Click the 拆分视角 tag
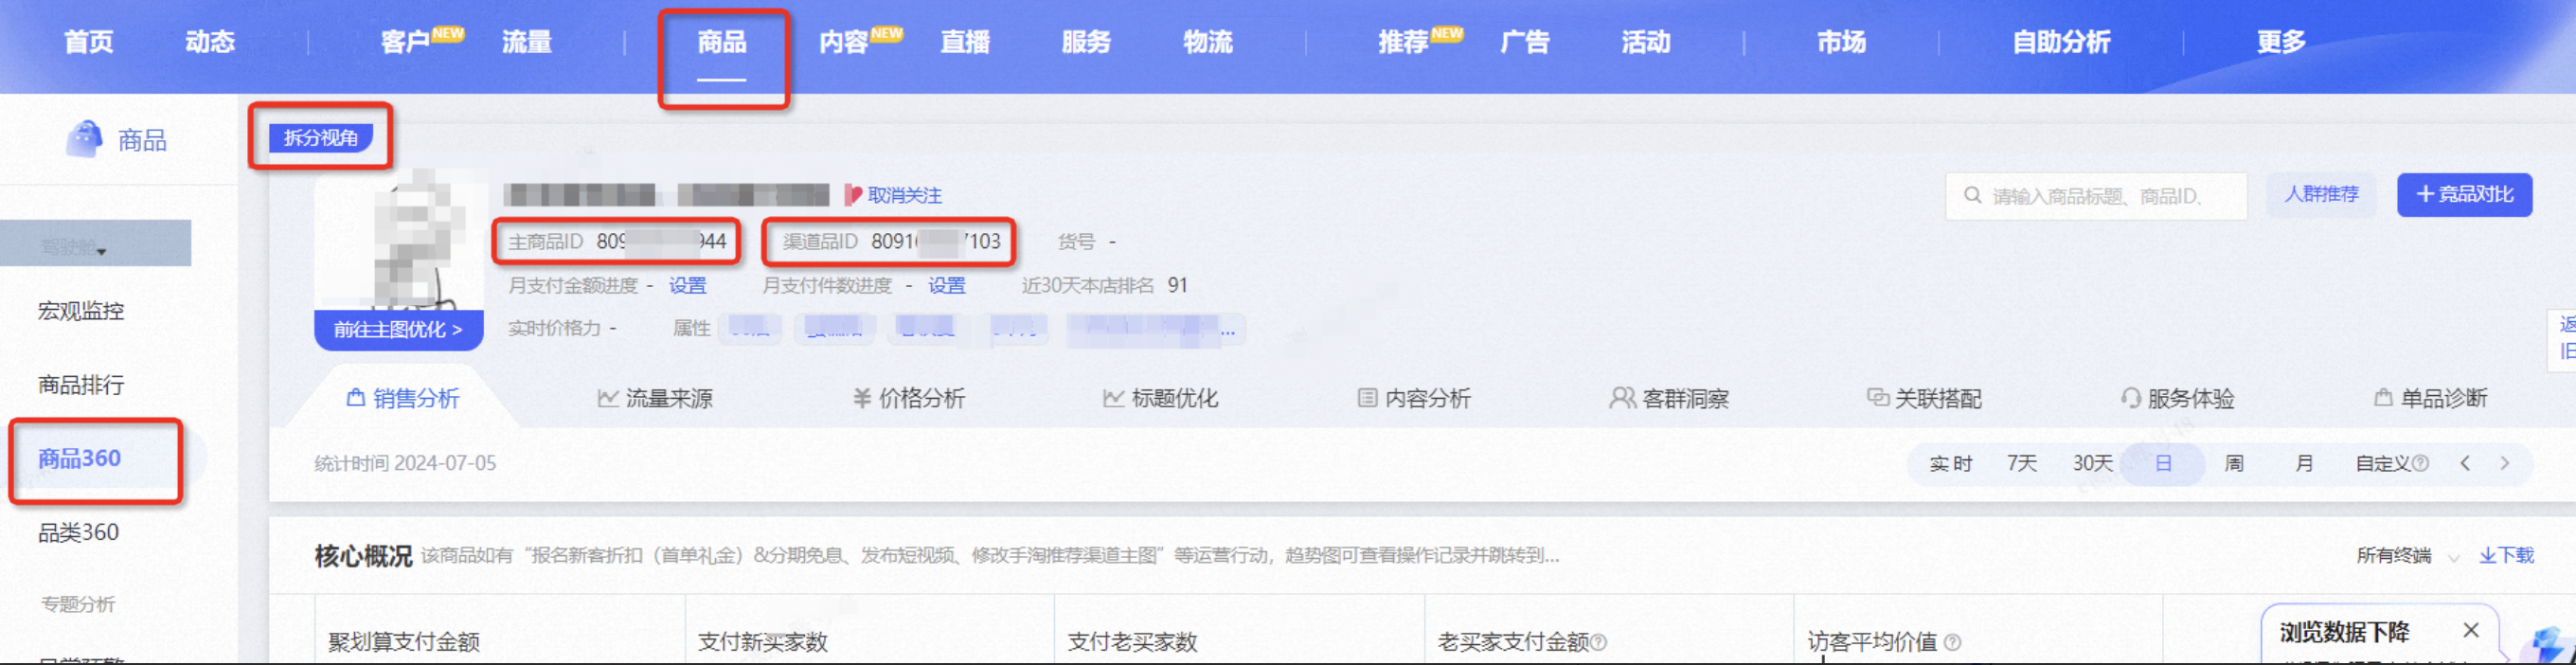 coord(321,137)
